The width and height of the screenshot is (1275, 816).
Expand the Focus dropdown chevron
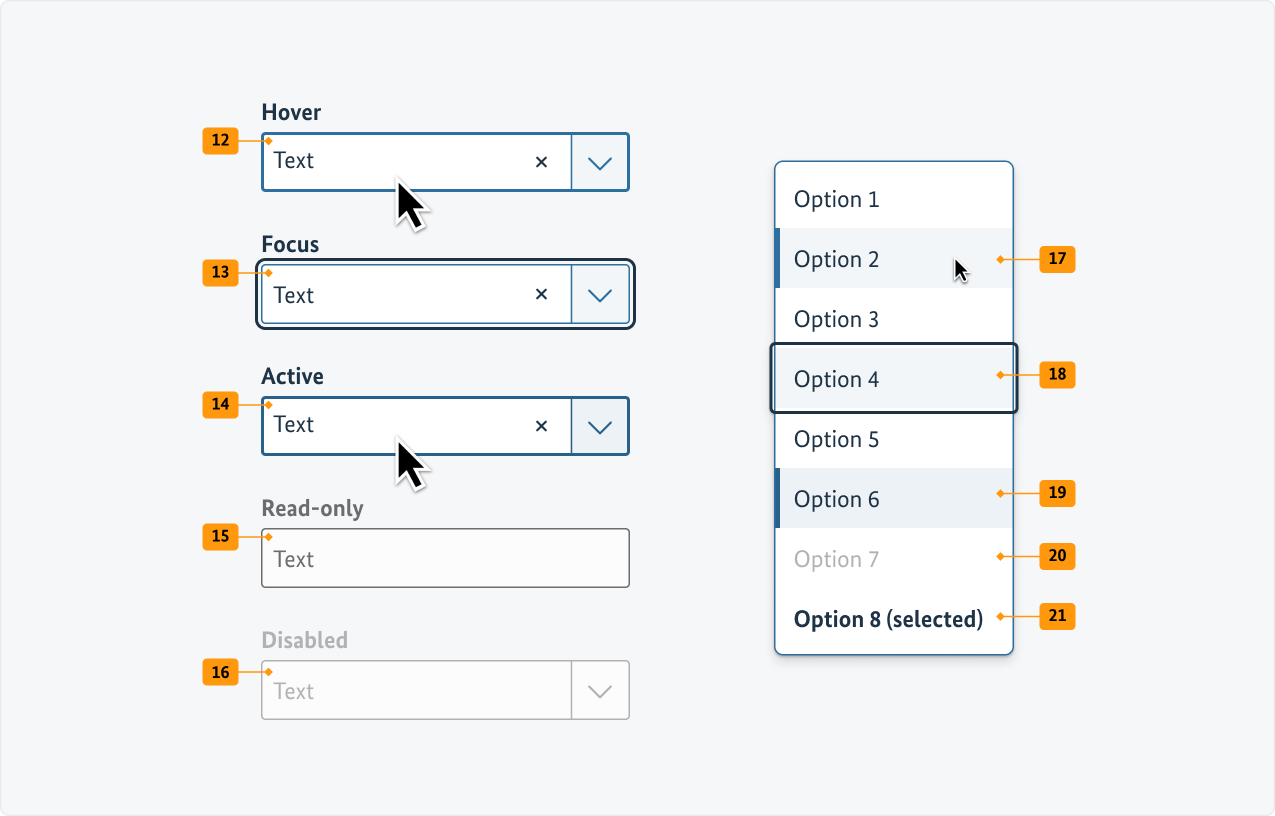click(x=600, y=295)
